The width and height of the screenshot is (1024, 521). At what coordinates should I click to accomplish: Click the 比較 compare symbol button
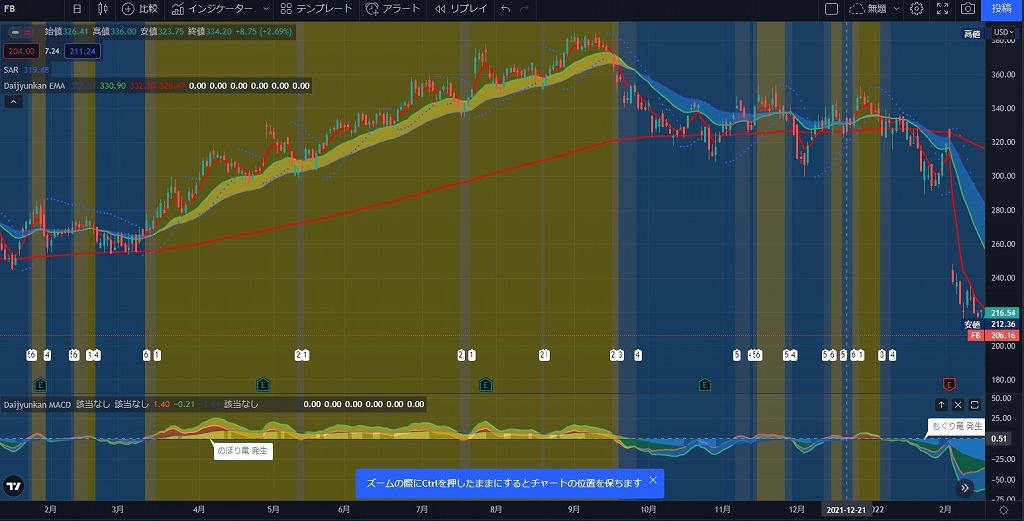click(x=140, y=8)
